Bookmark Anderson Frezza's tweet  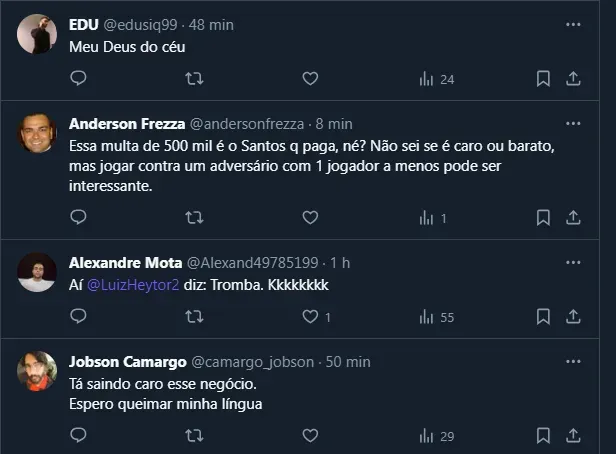(543, 217)
